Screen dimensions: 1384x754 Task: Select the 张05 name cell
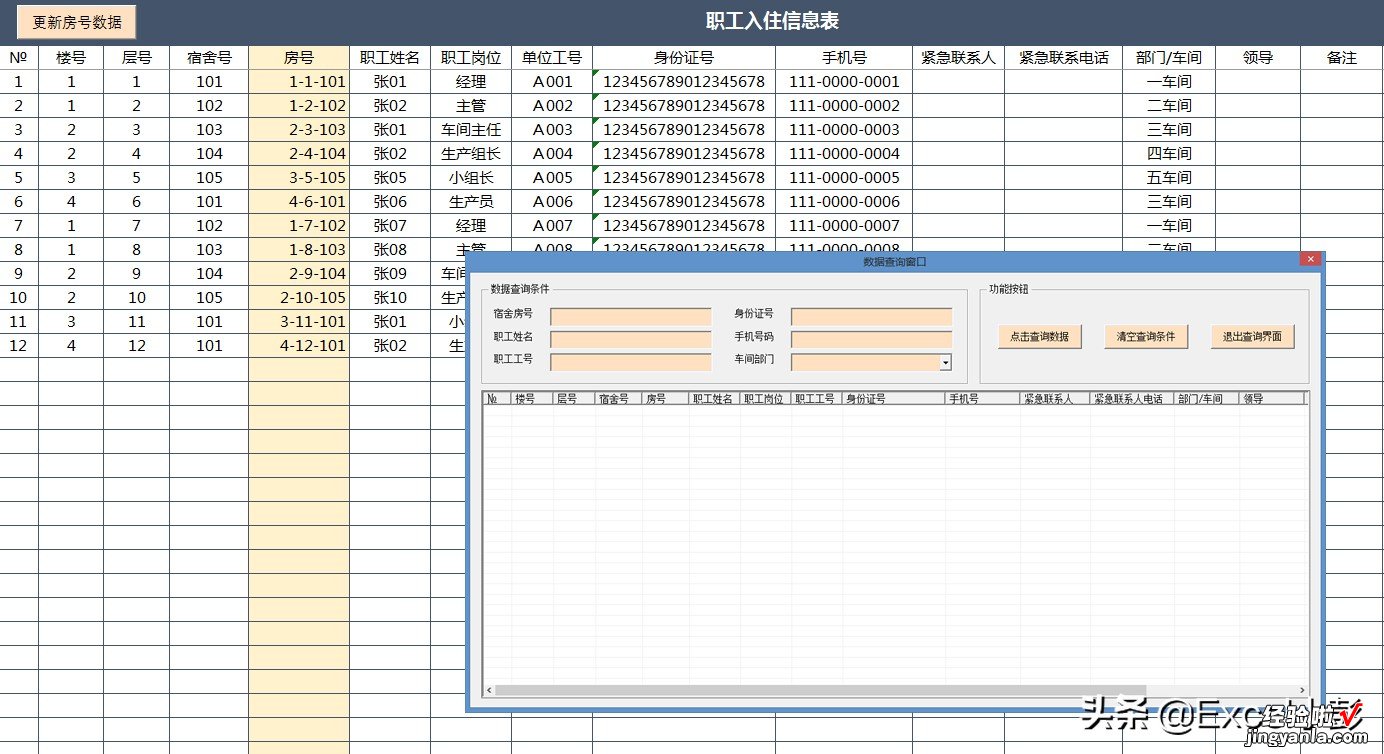click(390, 178)
